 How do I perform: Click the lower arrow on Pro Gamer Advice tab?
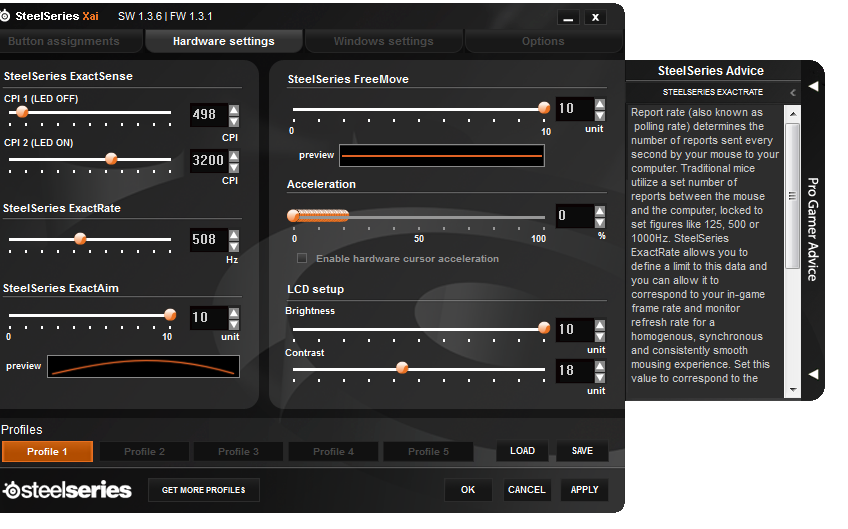[813, 374]
